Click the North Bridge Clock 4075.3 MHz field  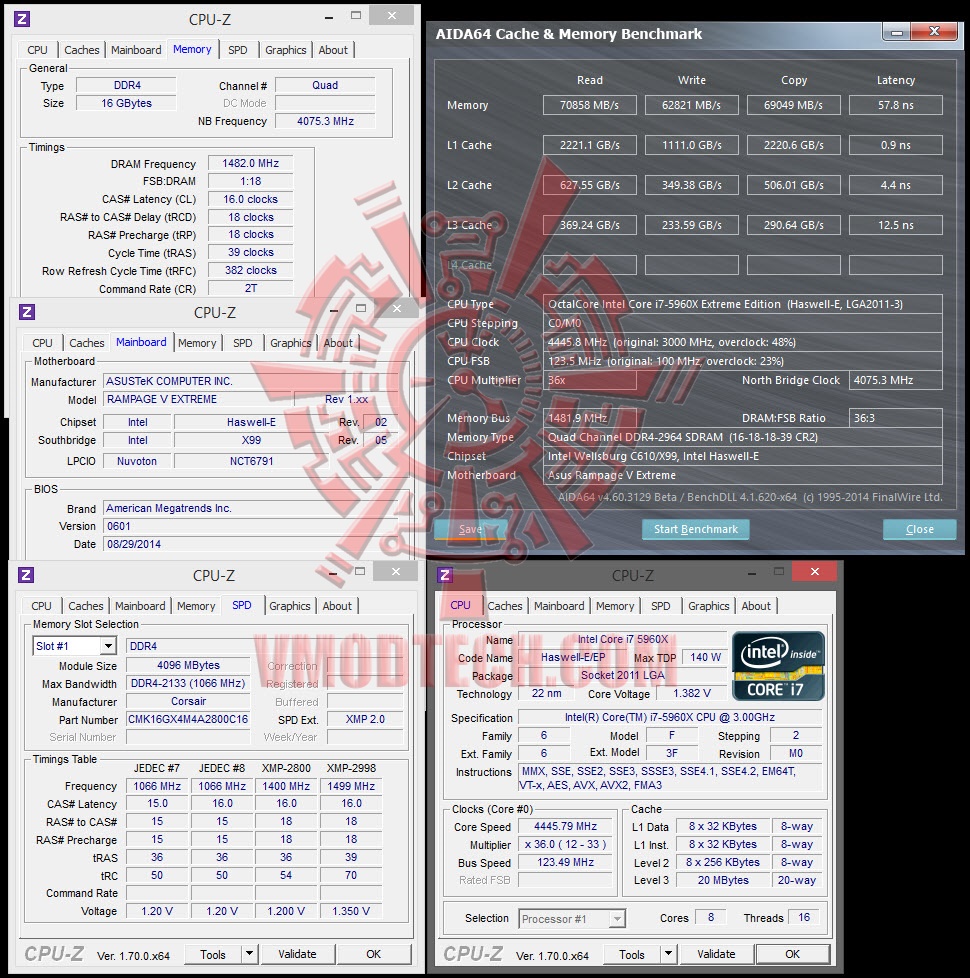896,380
